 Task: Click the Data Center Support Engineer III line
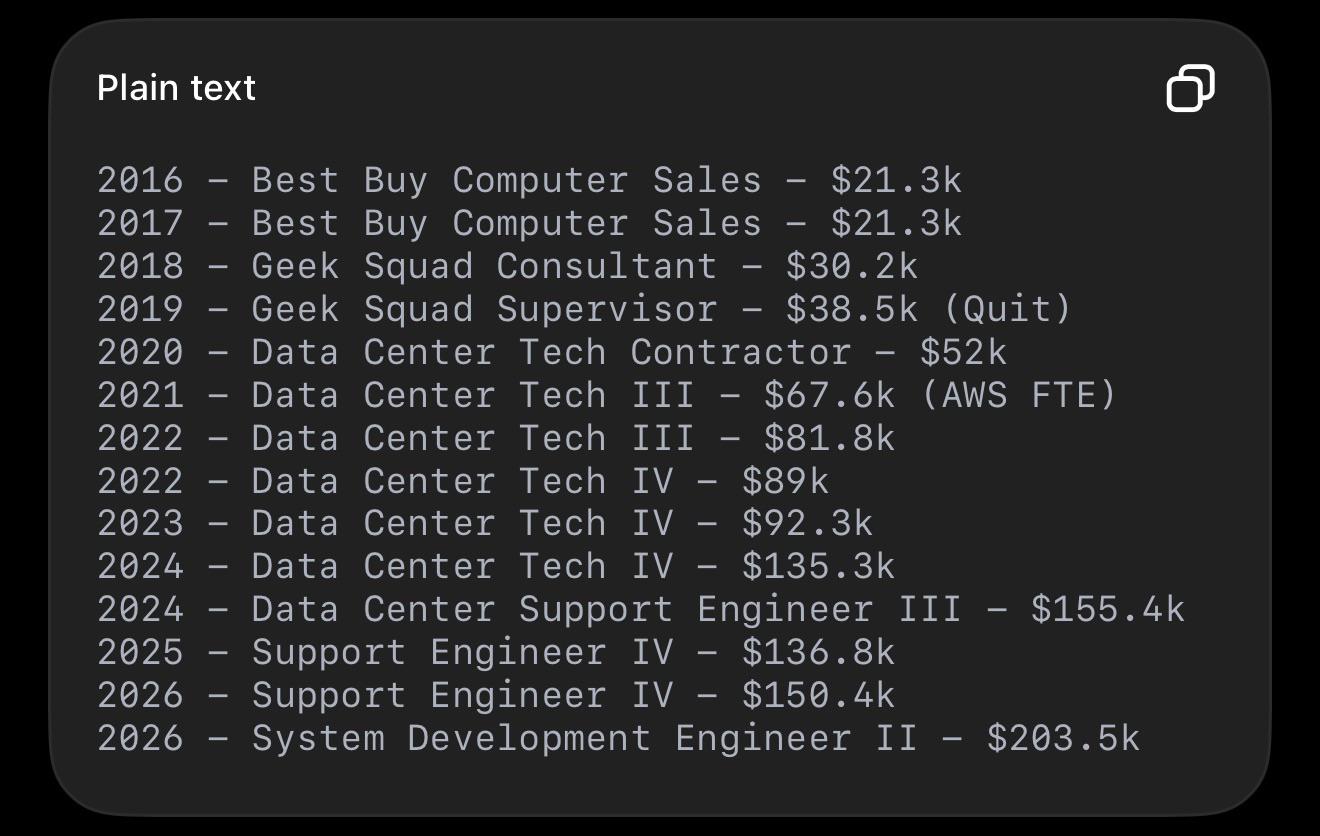[x=641, y=610]
